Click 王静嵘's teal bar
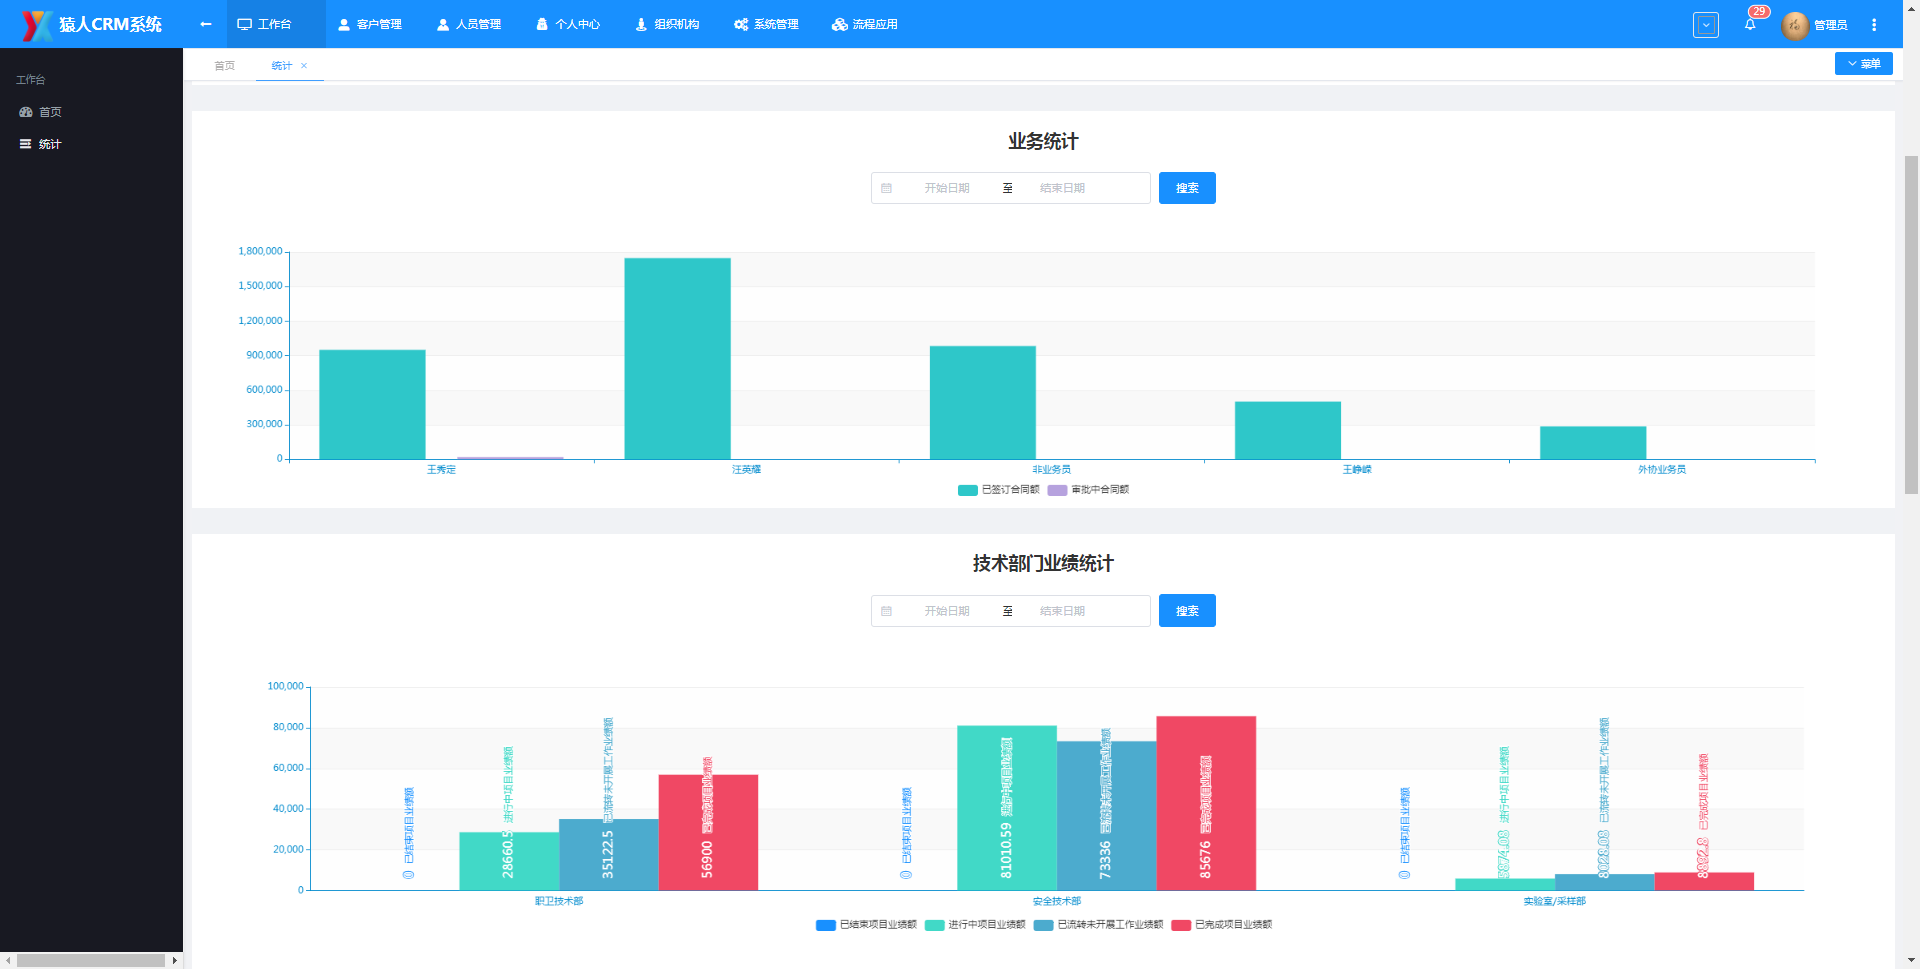Image resolution: width=1920 pixels, height=969 pixels. (x=1288, y=431)
